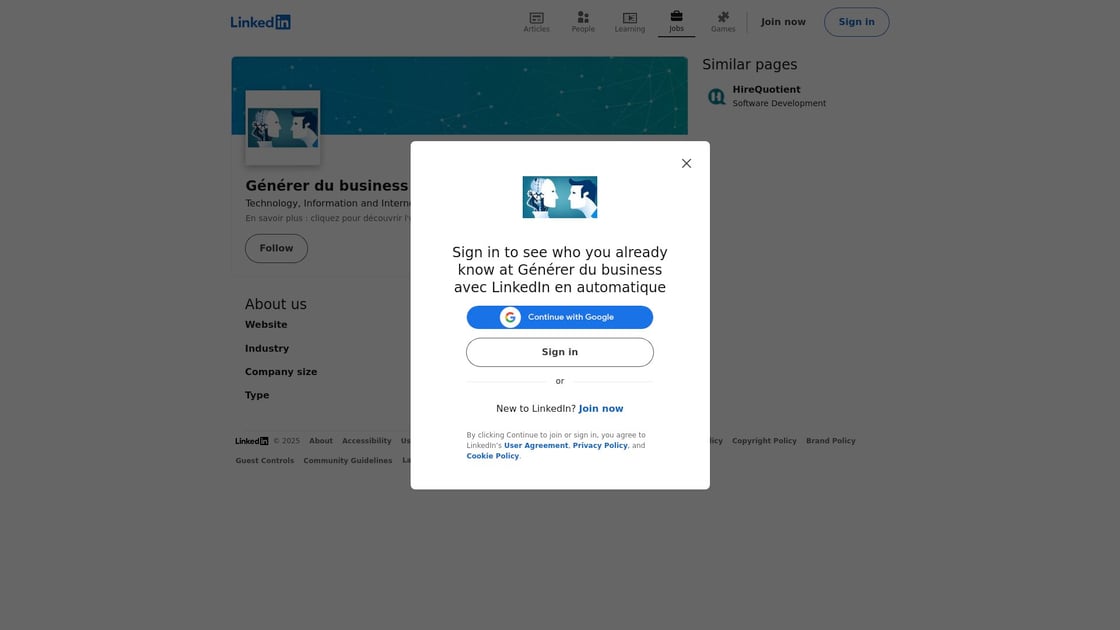Click the 'About us' heading

(276, 304)
